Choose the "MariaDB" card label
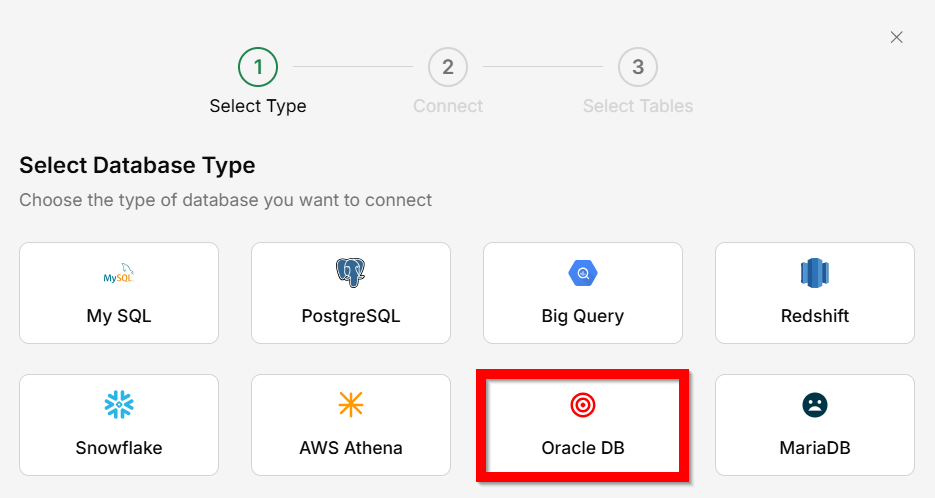Viewport: 935px width, 498px height. click(815, 448)
